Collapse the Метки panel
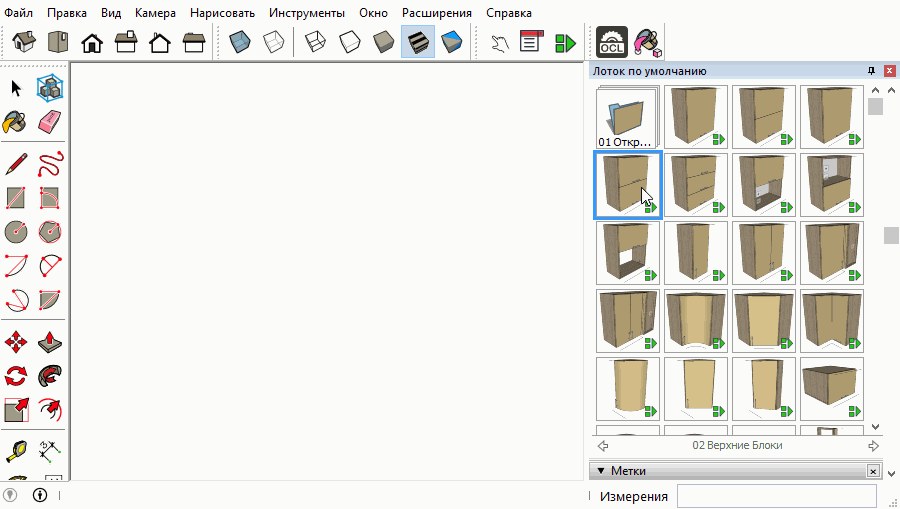 pyautogui.click(x=601, y=471)
